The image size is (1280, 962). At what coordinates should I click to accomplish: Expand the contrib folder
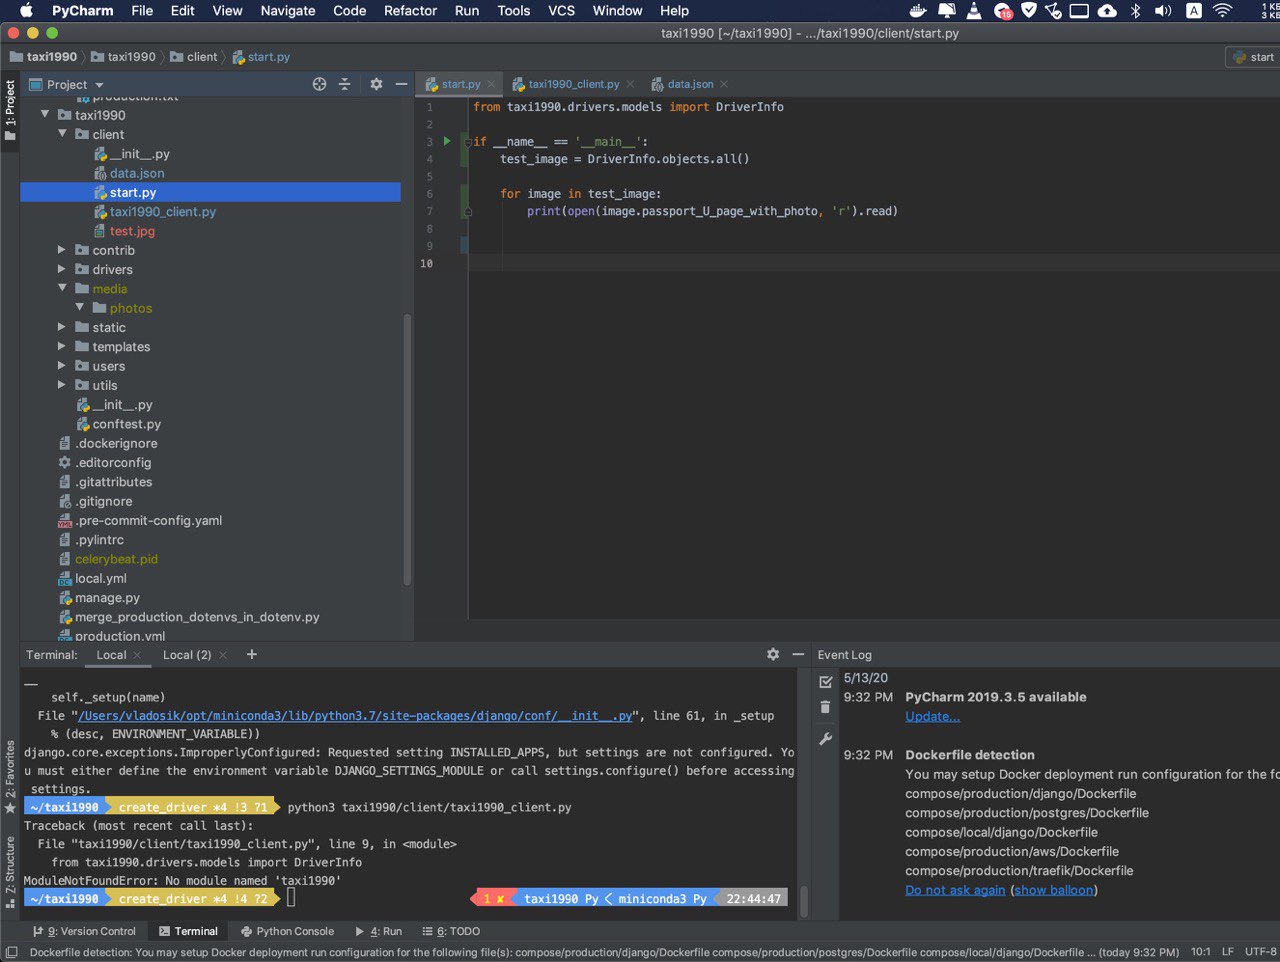click(x=62, y=250)
